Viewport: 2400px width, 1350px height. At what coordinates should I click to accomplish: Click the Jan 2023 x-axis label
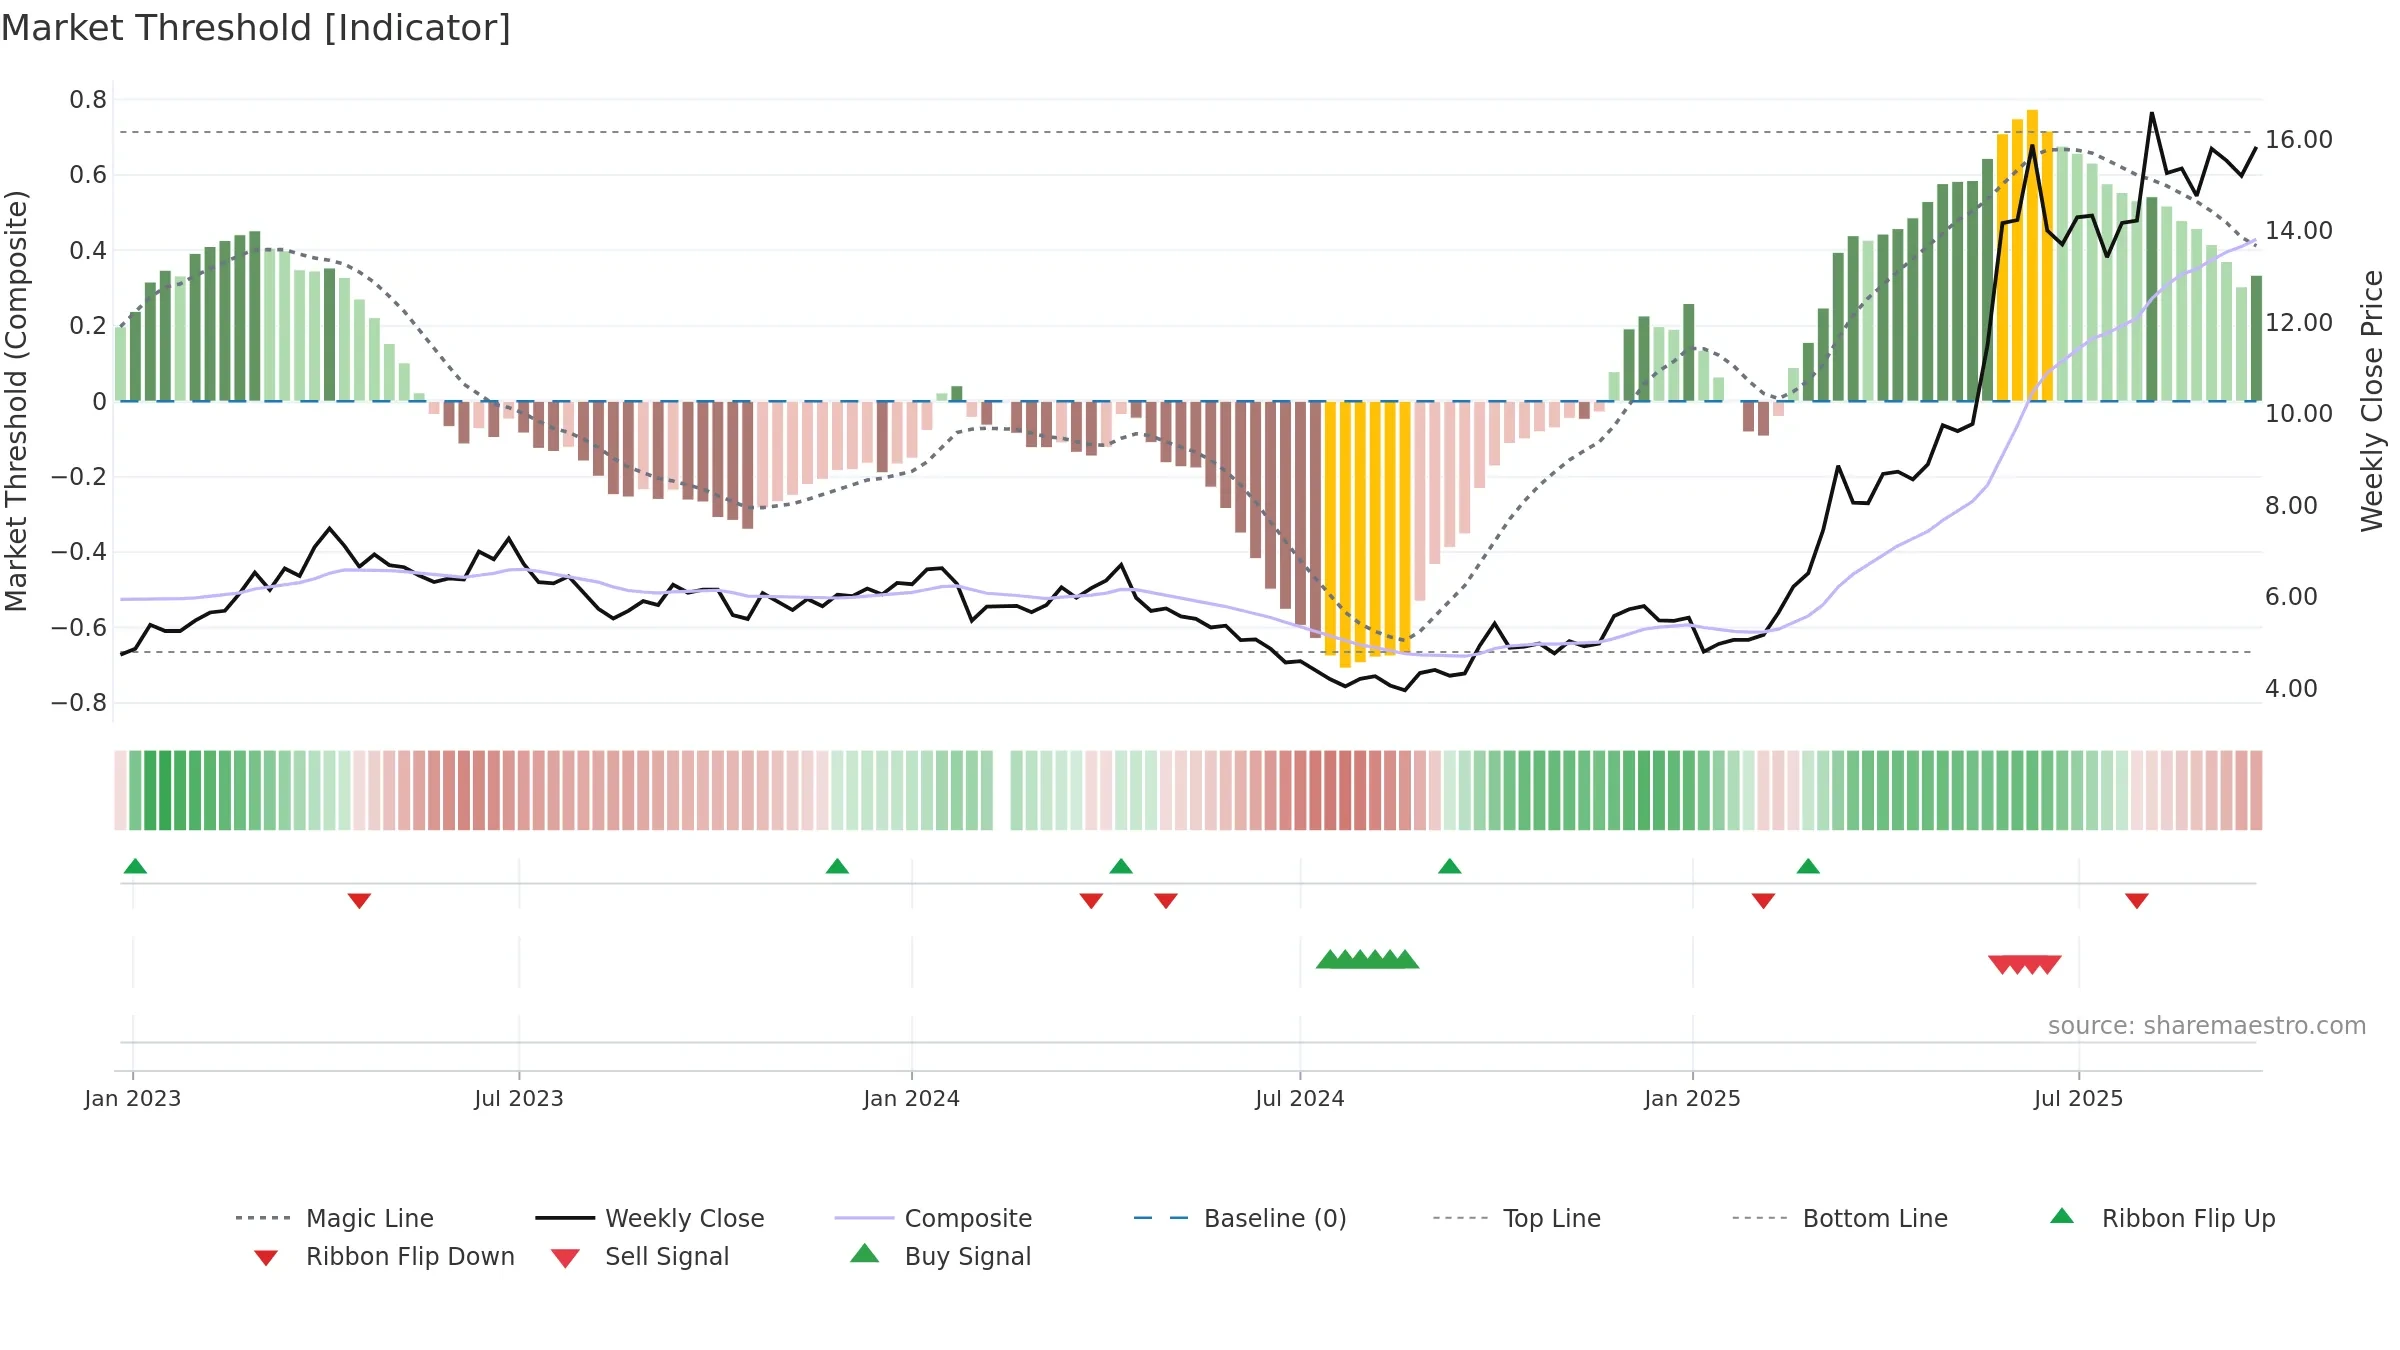tap(133, 1098)
